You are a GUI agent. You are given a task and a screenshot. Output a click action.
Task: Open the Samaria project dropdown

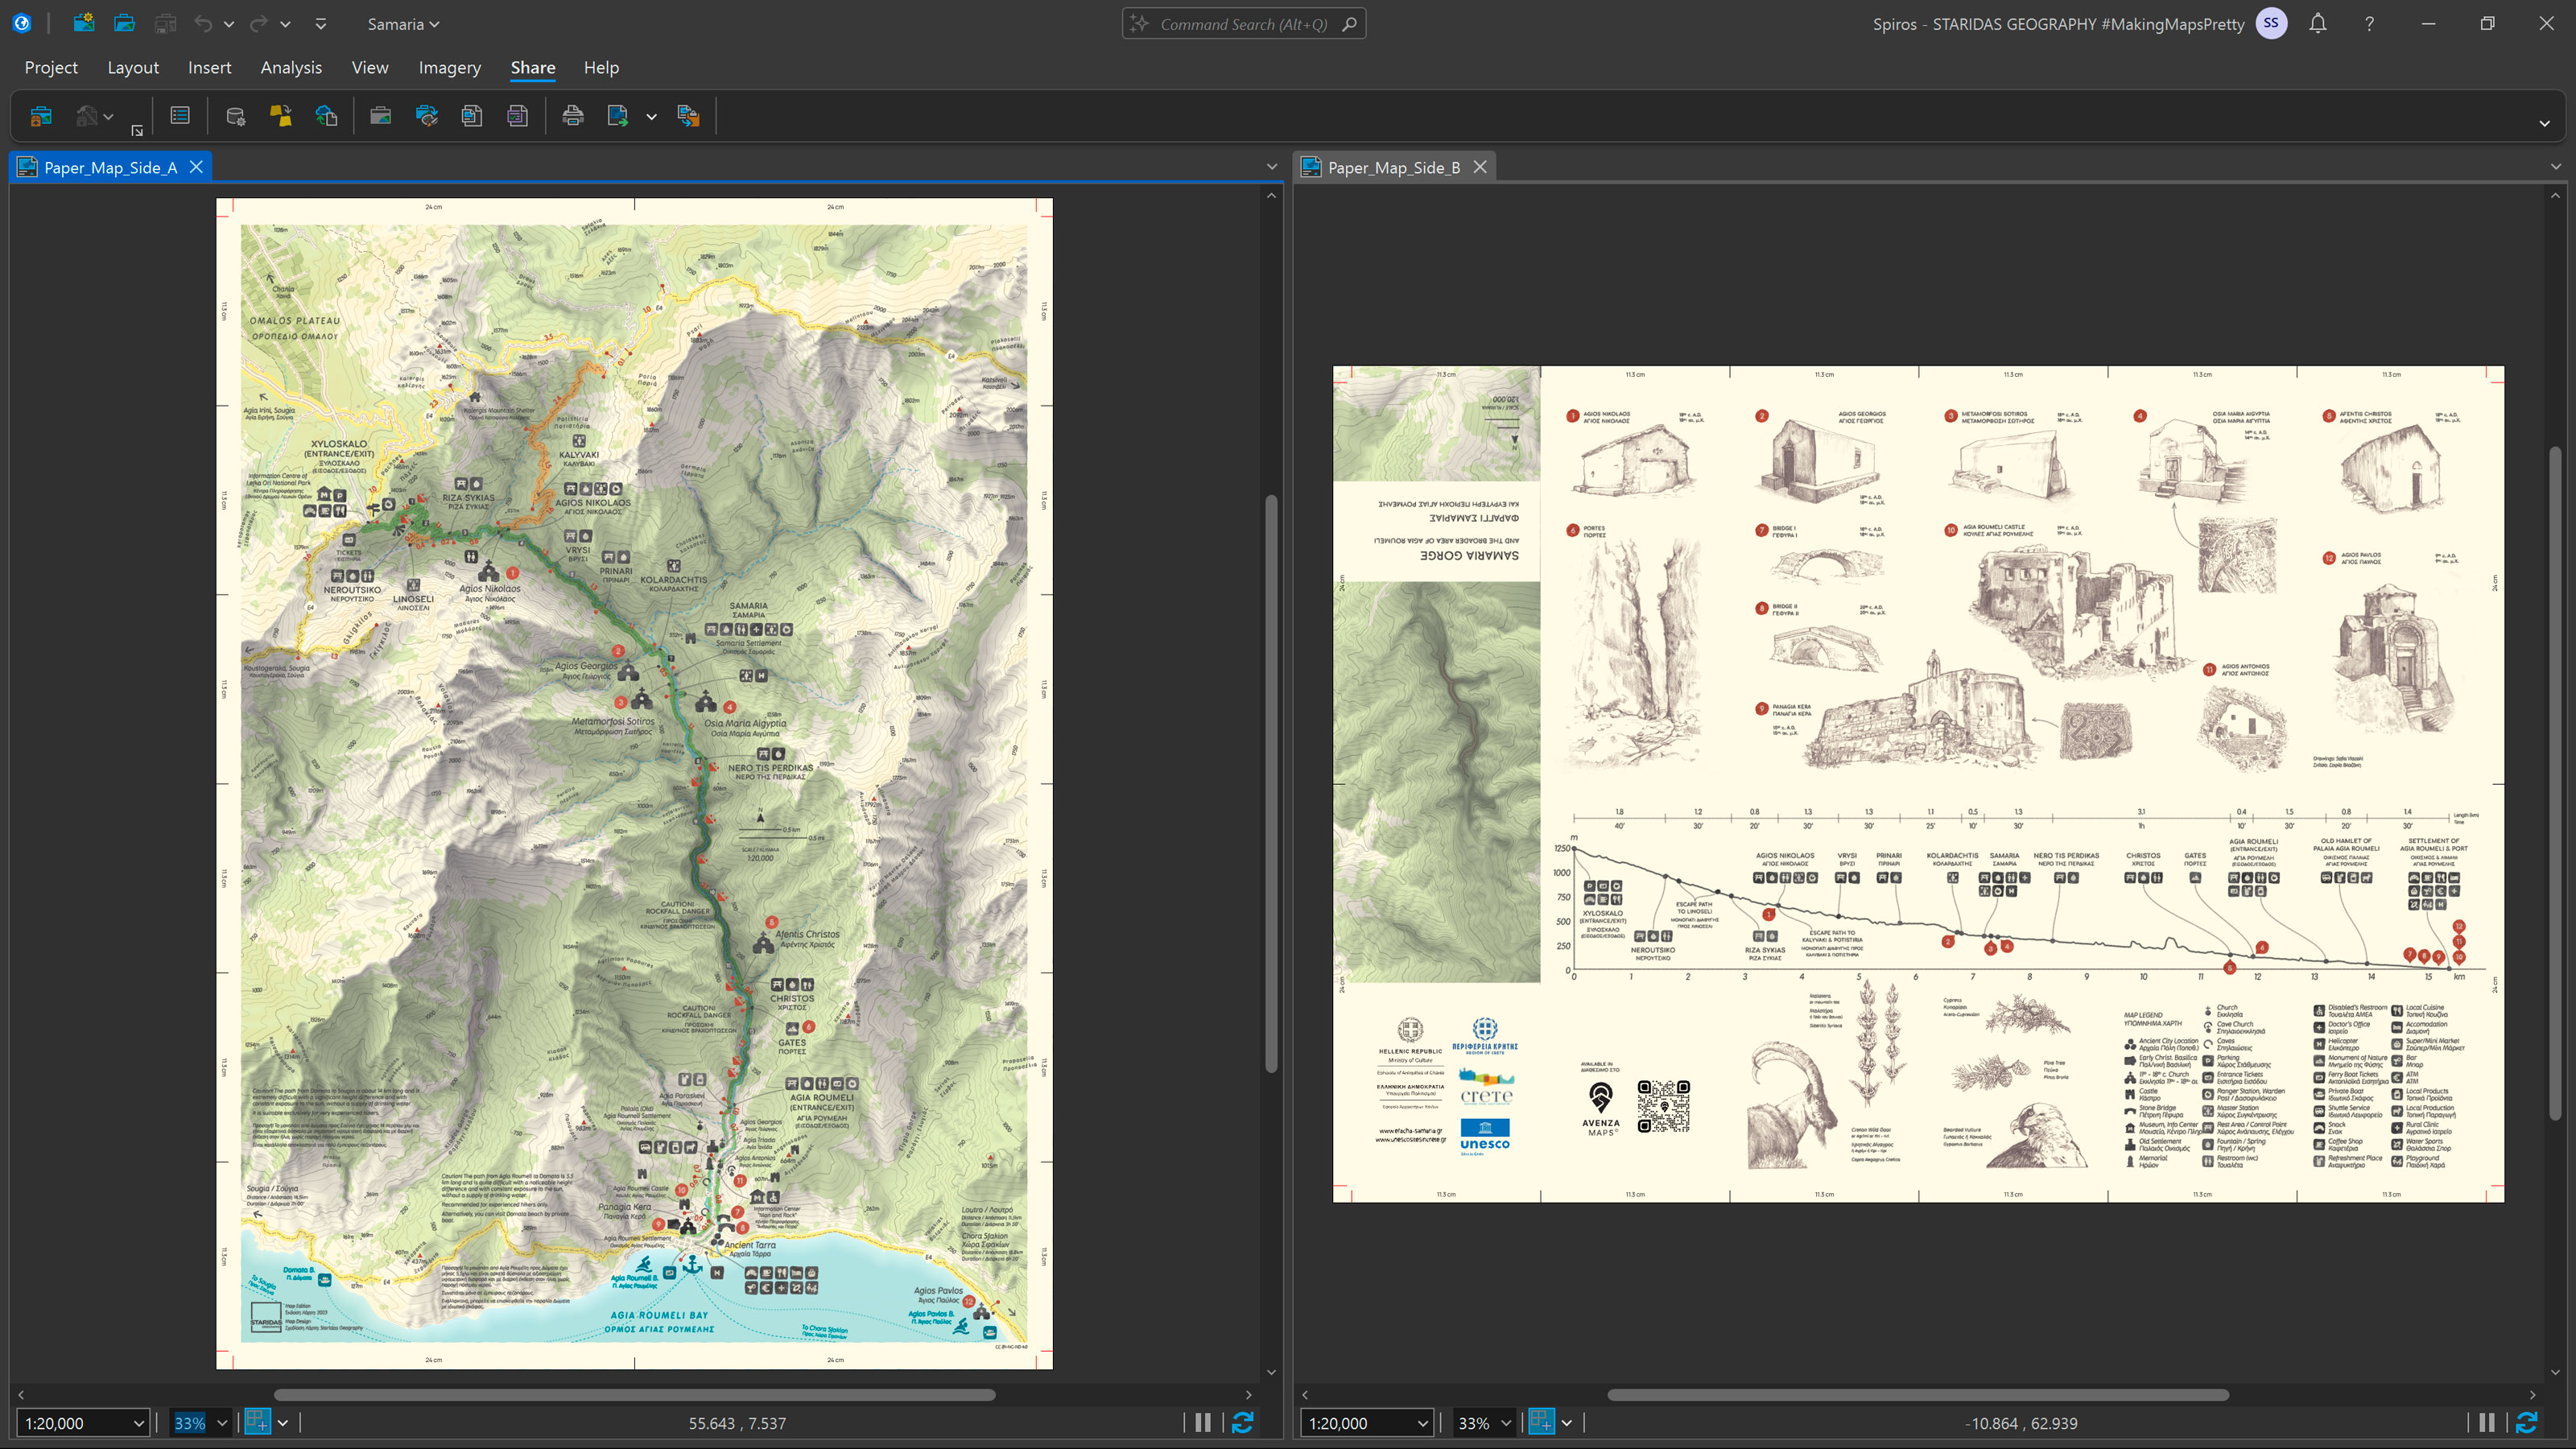click(403, 23)
